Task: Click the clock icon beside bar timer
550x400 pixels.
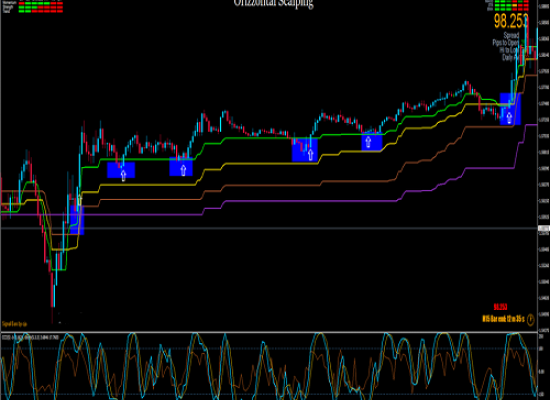Action: pyautogui.click(x=530, y=319)
